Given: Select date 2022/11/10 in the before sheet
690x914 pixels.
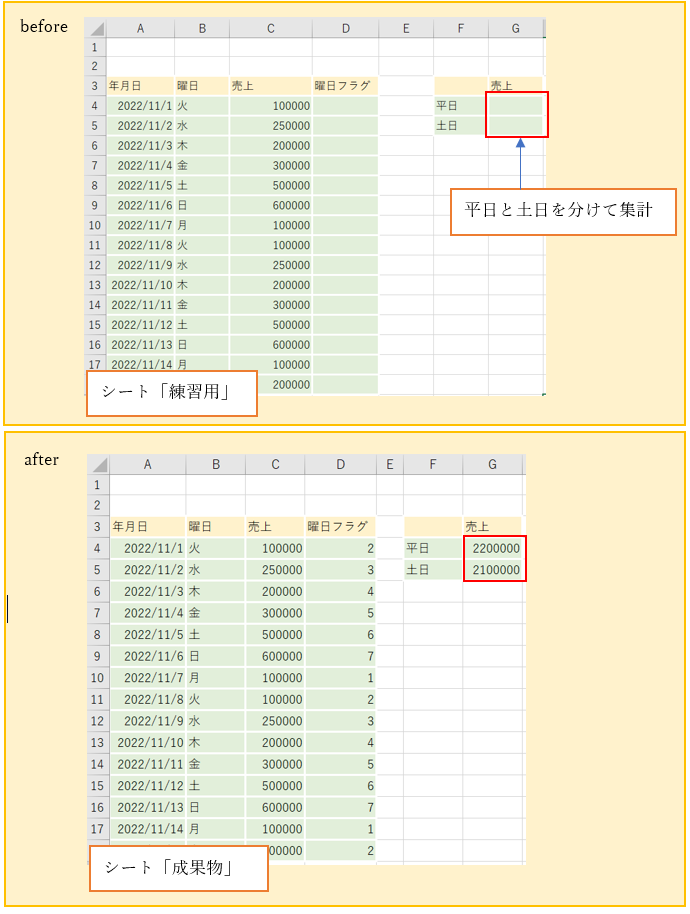Looking at the screenshot, I should tap(141, 285).
